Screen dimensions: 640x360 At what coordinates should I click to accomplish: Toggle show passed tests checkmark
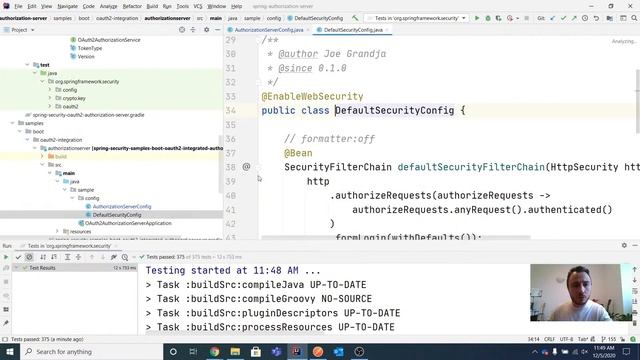pyautogui.click(x=18, y=257)
